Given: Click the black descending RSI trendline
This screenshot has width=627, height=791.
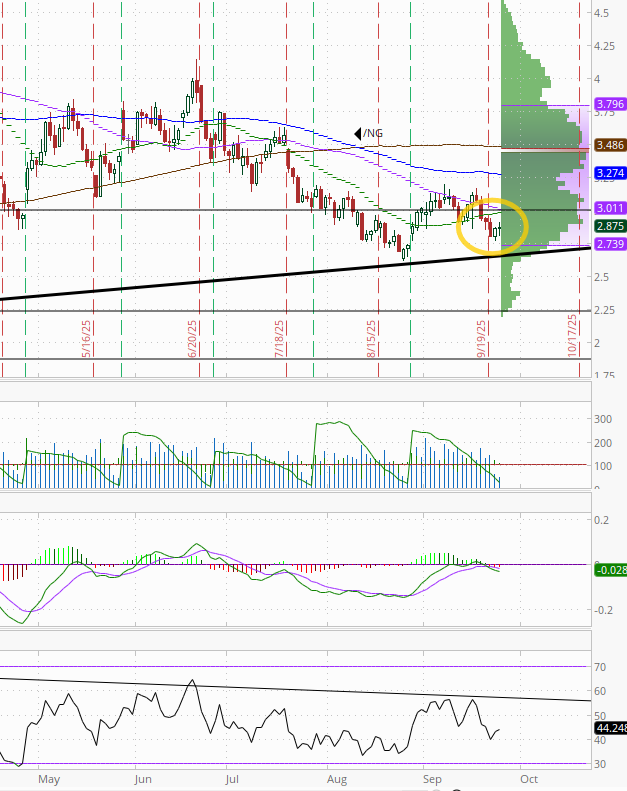Looking at the screenshot, I should coord(295,689).
